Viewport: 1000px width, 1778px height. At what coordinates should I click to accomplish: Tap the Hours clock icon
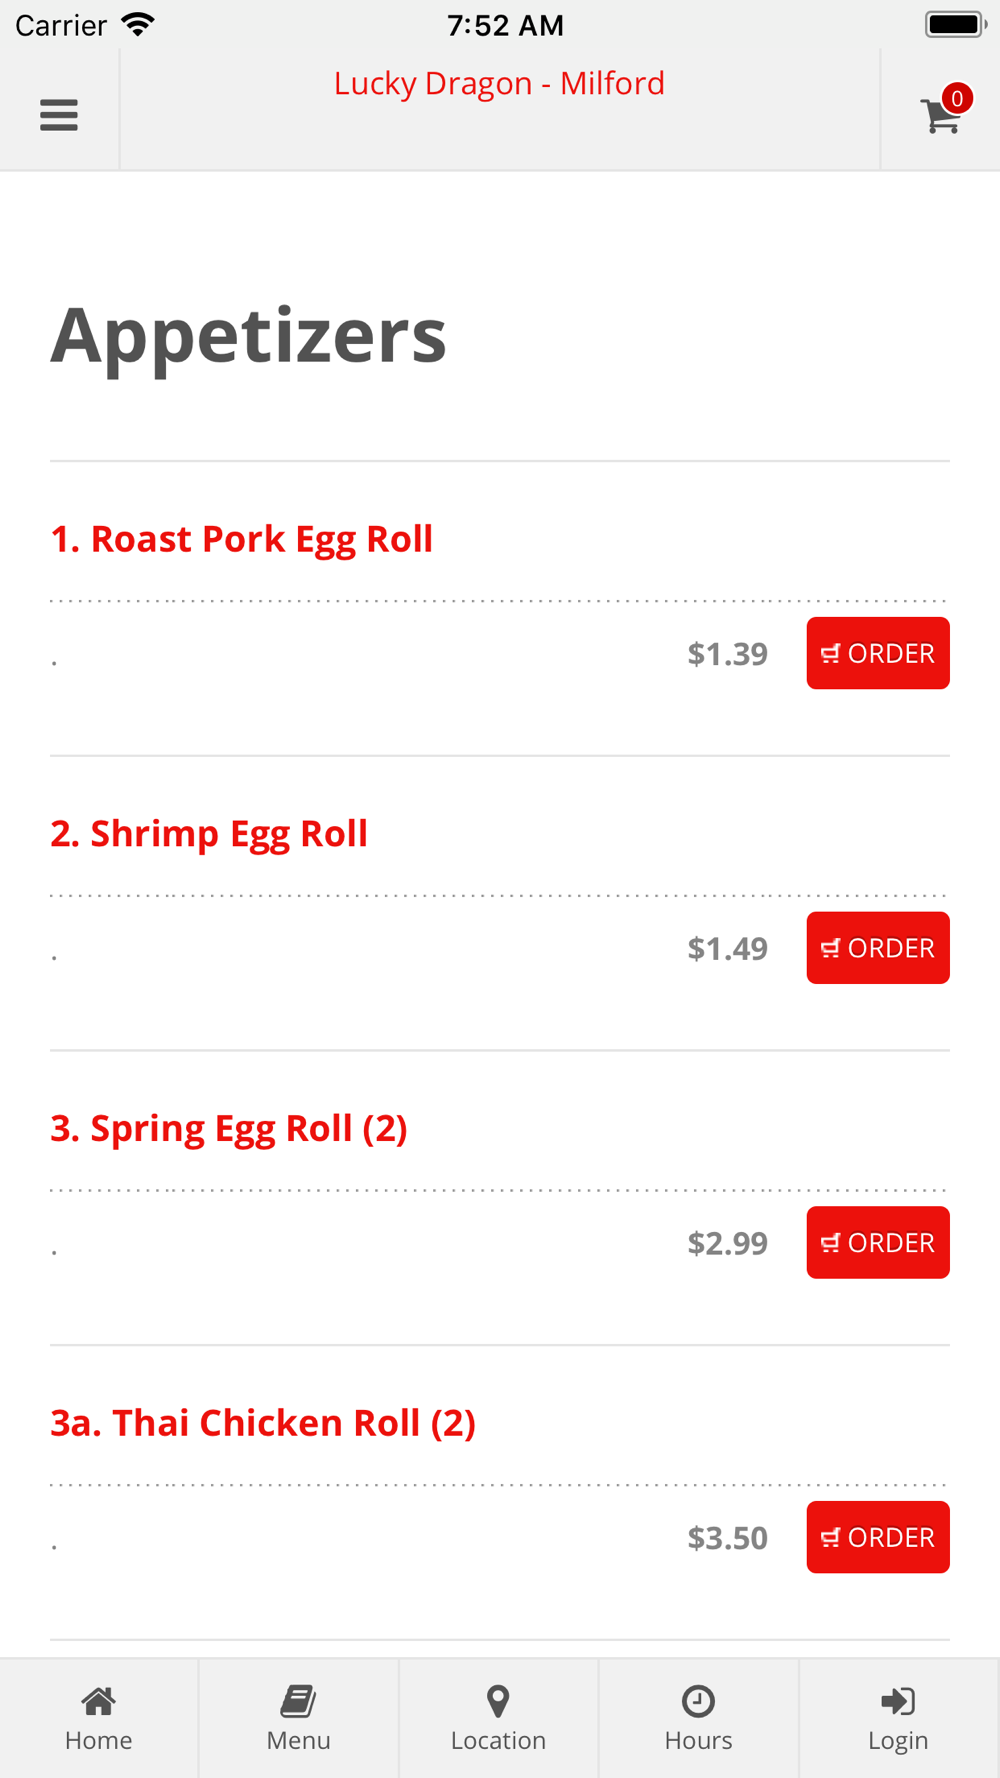[x=698, y=1701]
